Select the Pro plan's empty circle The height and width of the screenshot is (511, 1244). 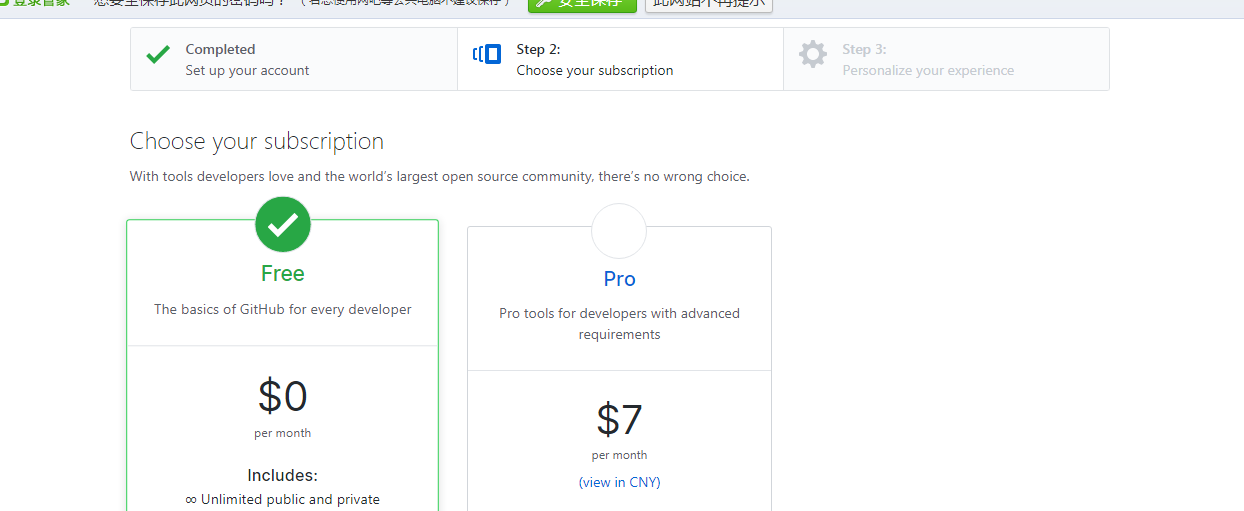click(x=619, y=231)
